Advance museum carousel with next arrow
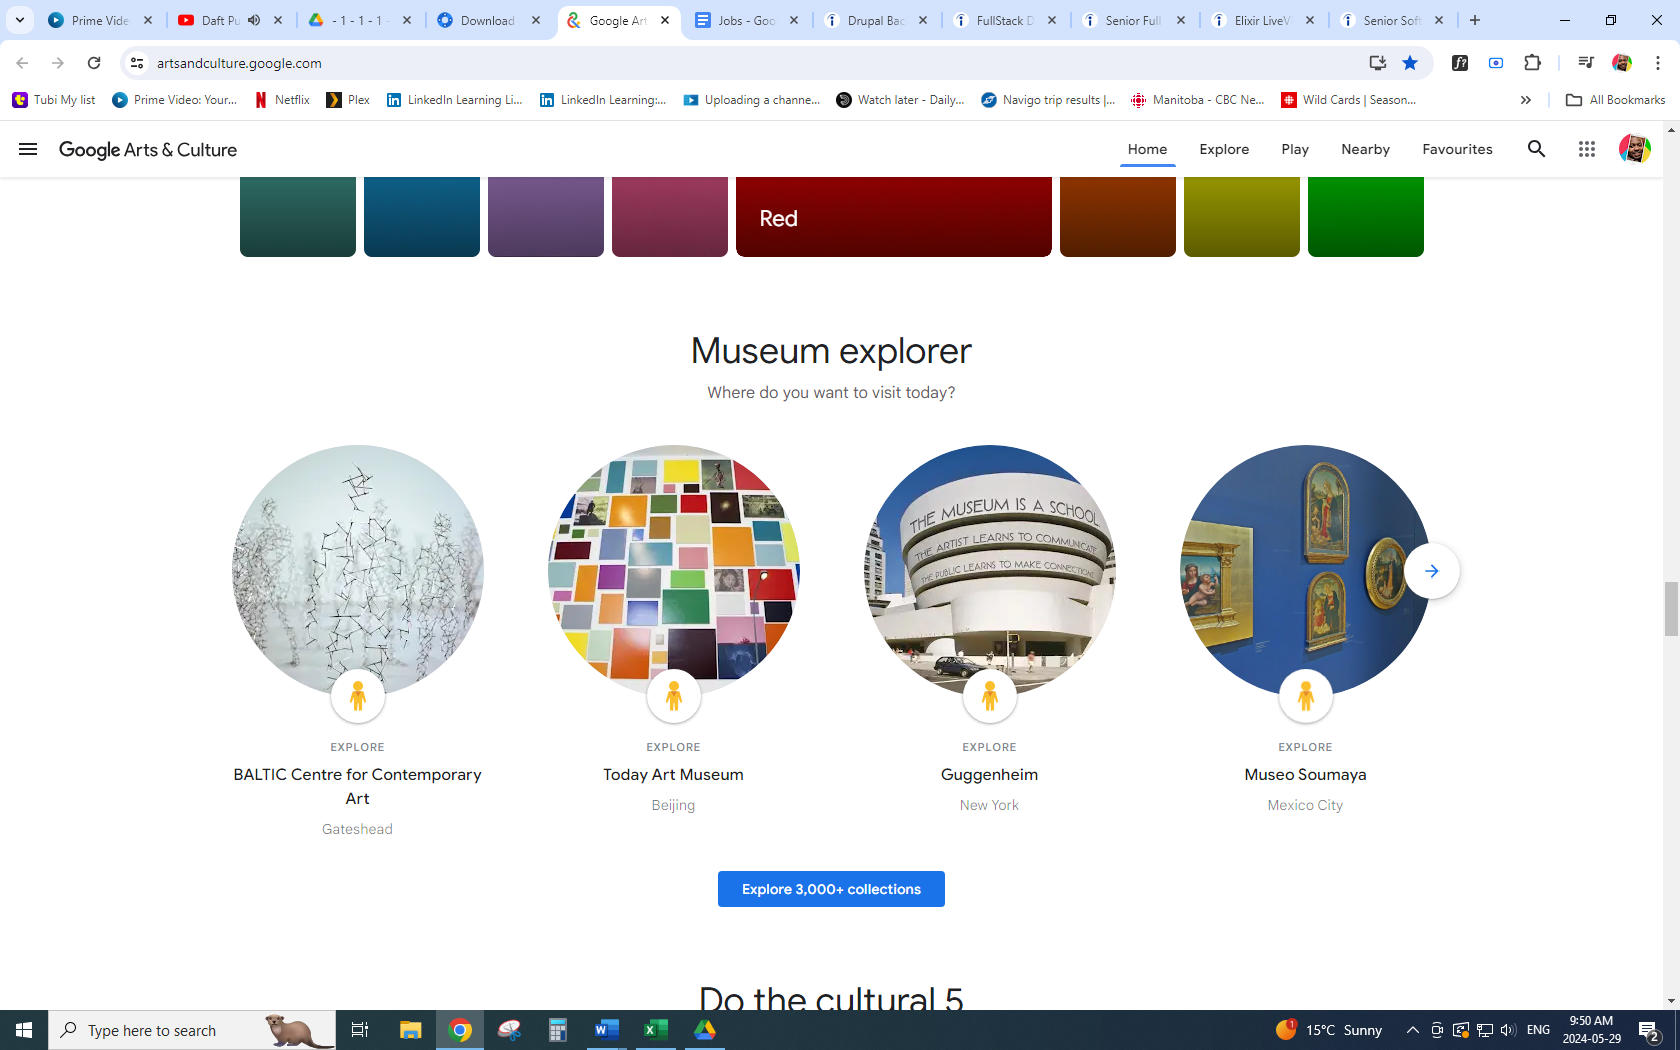1680x1050 pixels. (x=1431, y=571)
